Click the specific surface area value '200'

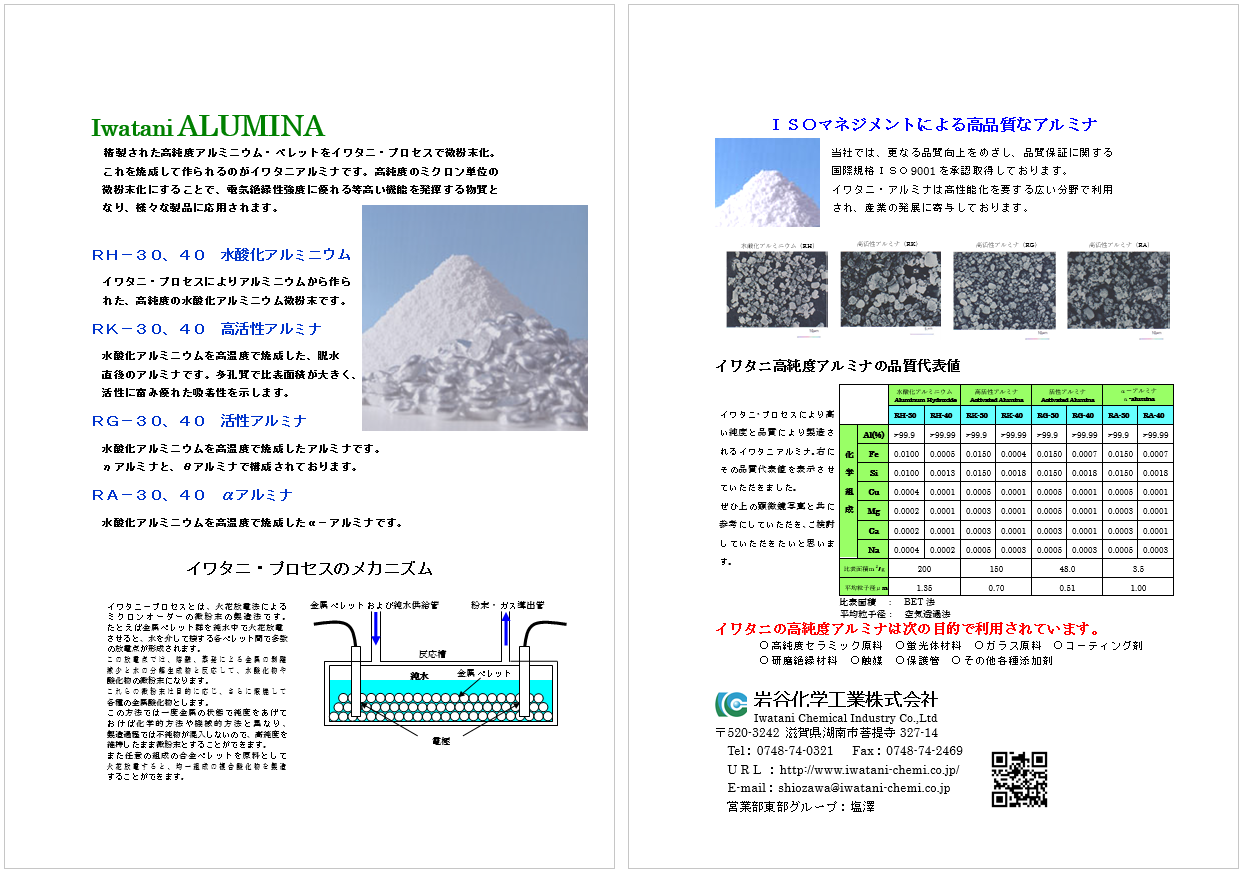click(x=923, y=568)
